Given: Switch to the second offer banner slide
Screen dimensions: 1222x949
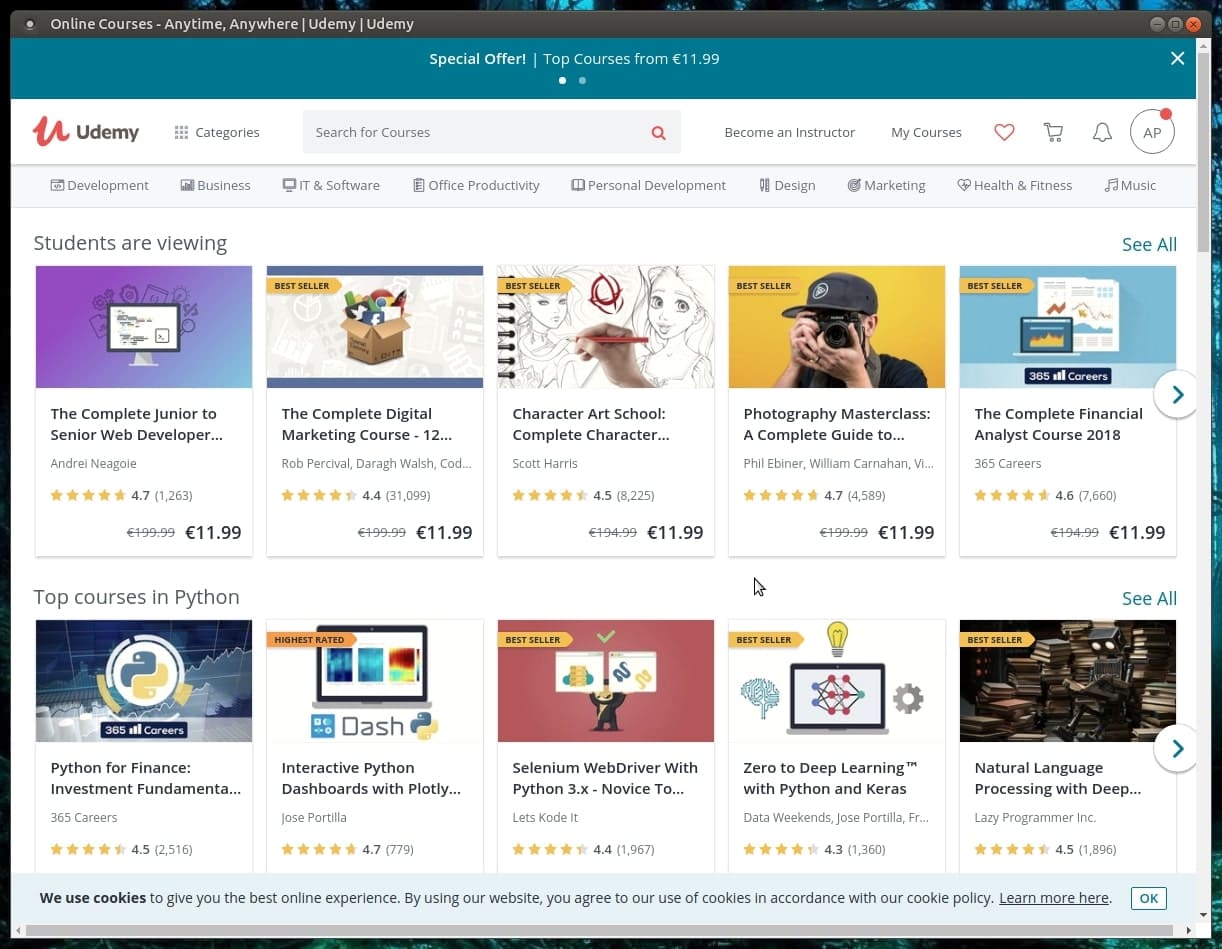Looking at the screenshot, I should pos(583,81).
